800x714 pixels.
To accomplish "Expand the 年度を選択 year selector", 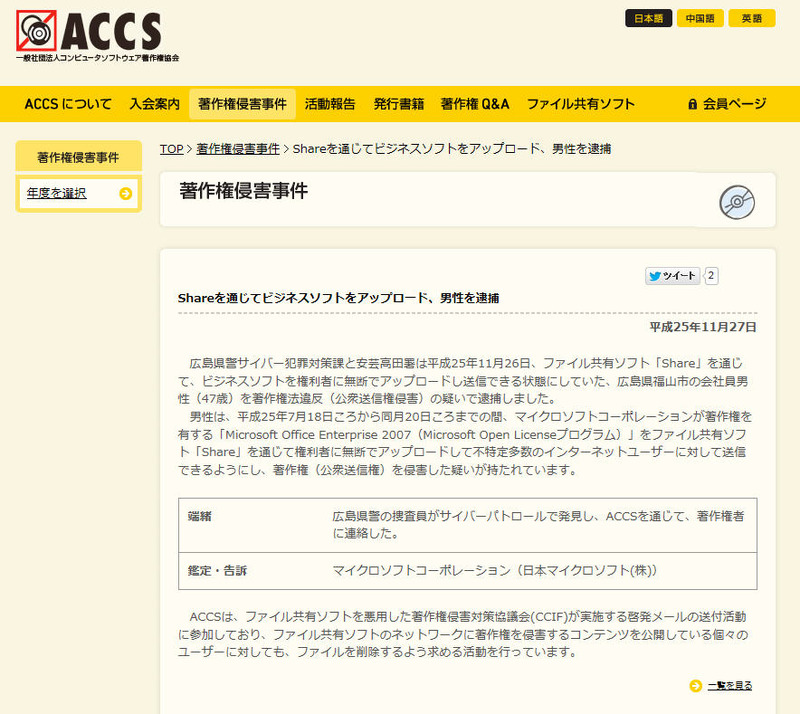I will [57, 193].
